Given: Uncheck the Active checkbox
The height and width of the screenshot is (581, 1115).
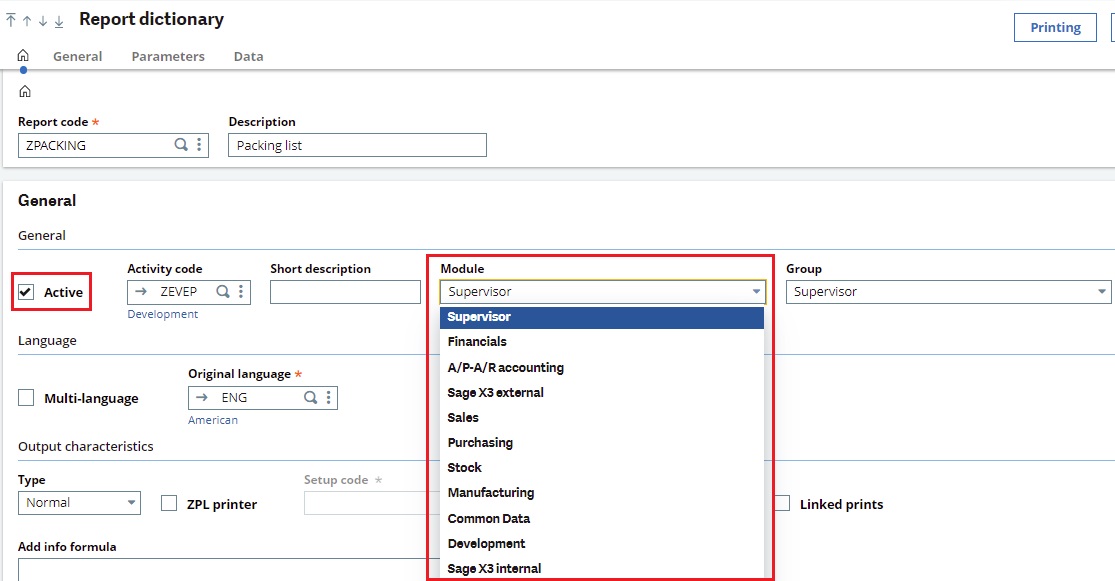Looking at the screenshot, I should click(x=25, y=291).
